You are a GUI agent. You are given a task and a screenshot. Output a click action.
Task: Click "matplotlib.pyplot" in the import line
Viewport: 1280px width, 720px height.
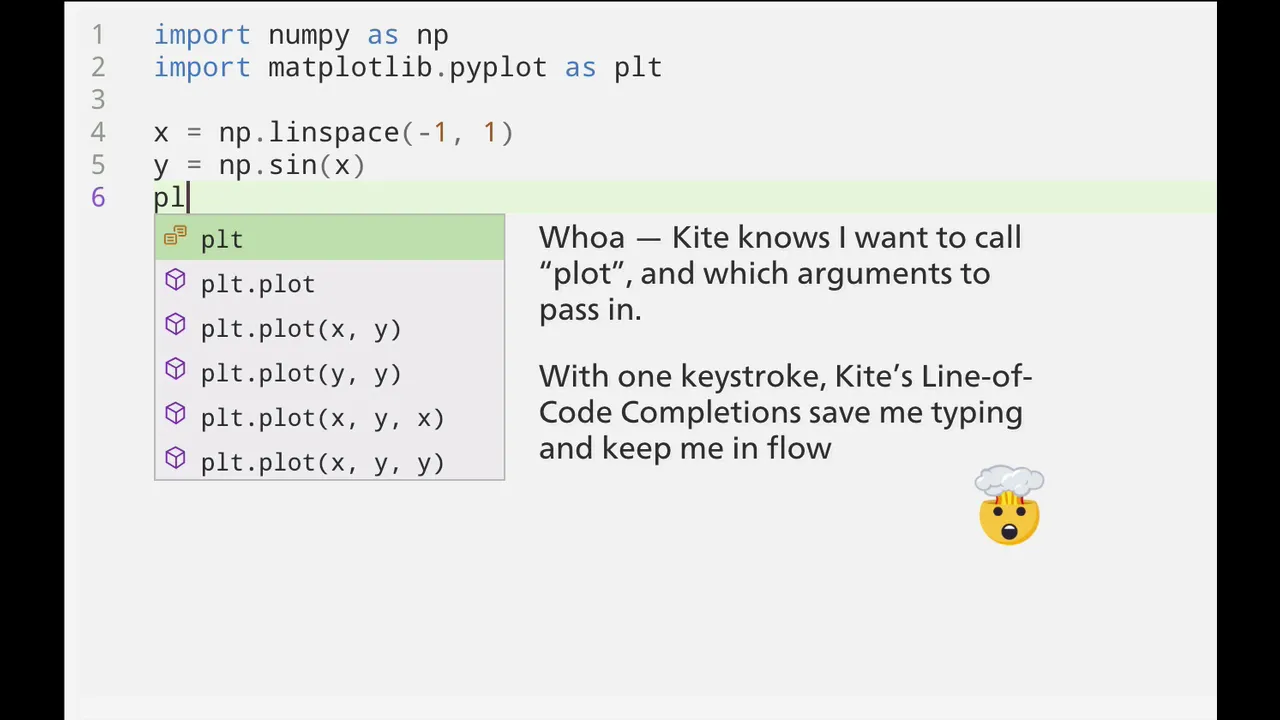point(407,67)
